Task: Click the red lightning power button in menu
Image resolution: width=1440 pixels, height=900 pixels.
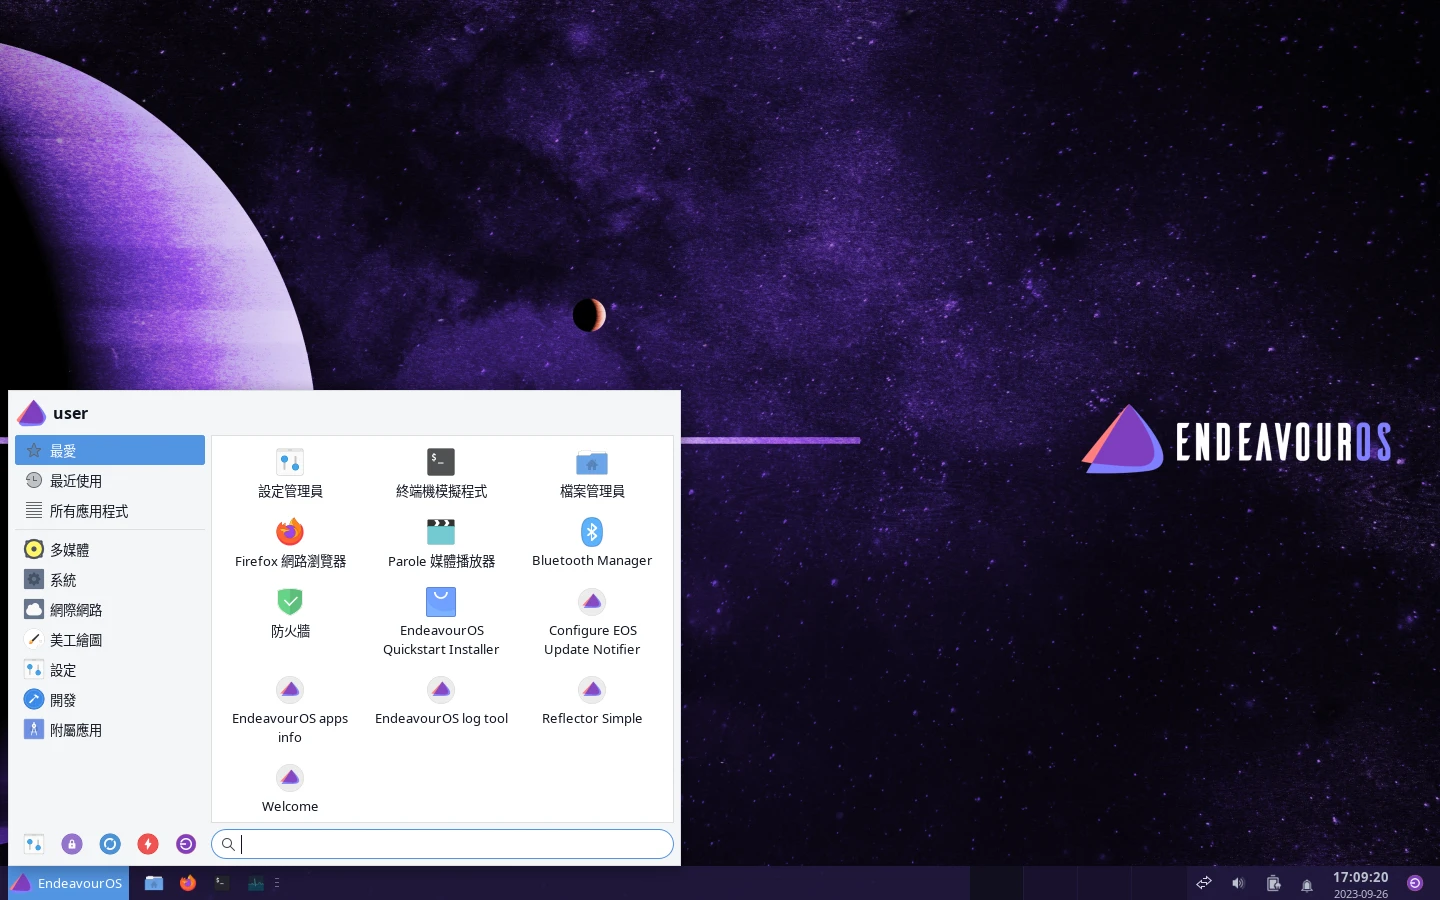Action: [x=148, y=844]
